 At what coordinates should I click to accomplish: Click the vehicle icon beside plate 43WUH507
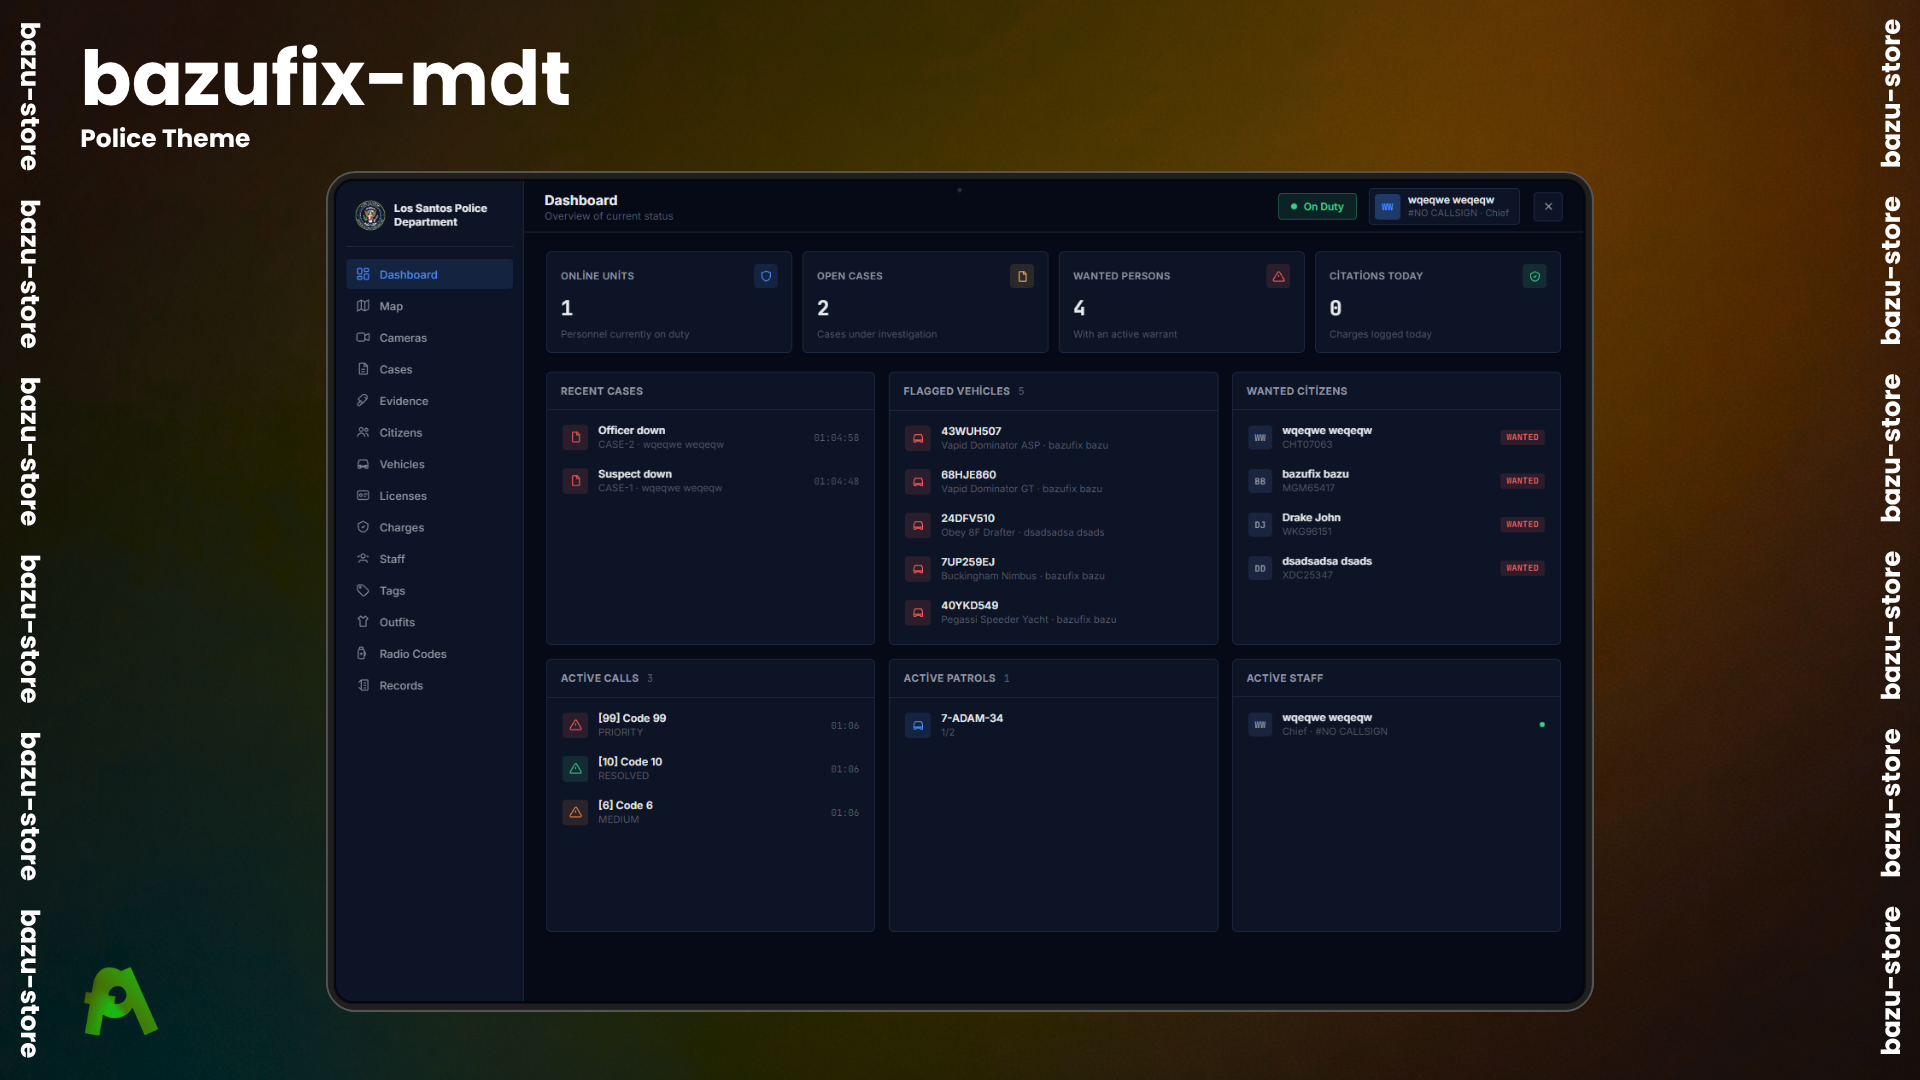point(918,438)
